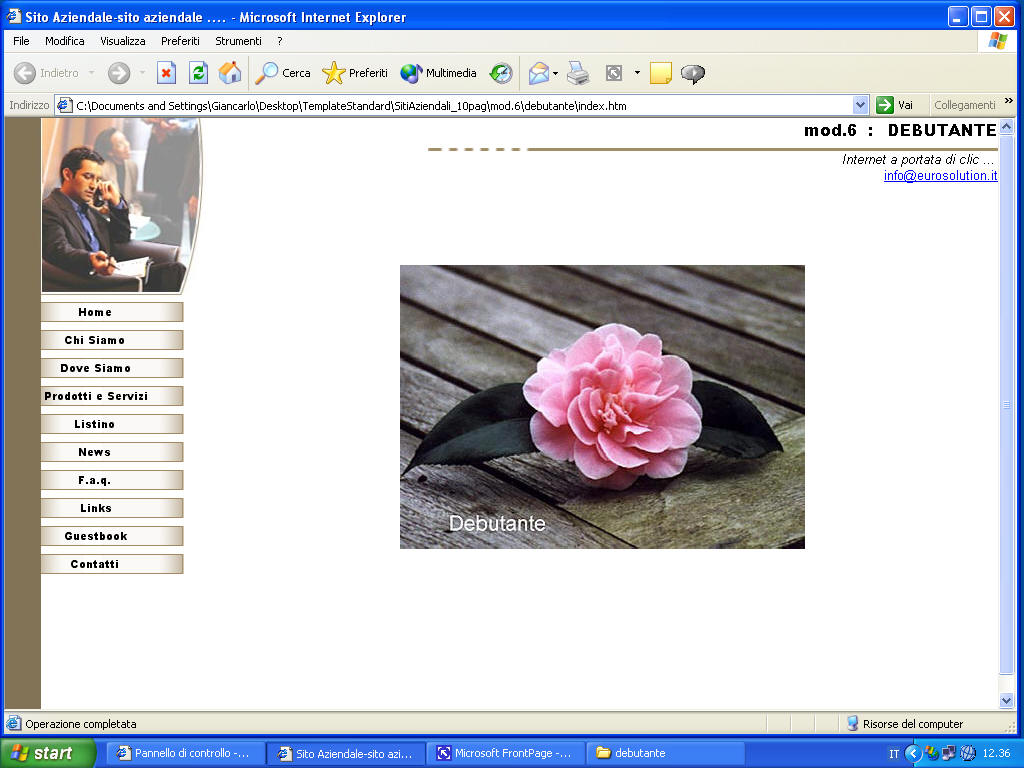The height and width of the screenshot is (768, 1024).
Task: Open the Visualizza menu
Action: [x=123, y=41]
